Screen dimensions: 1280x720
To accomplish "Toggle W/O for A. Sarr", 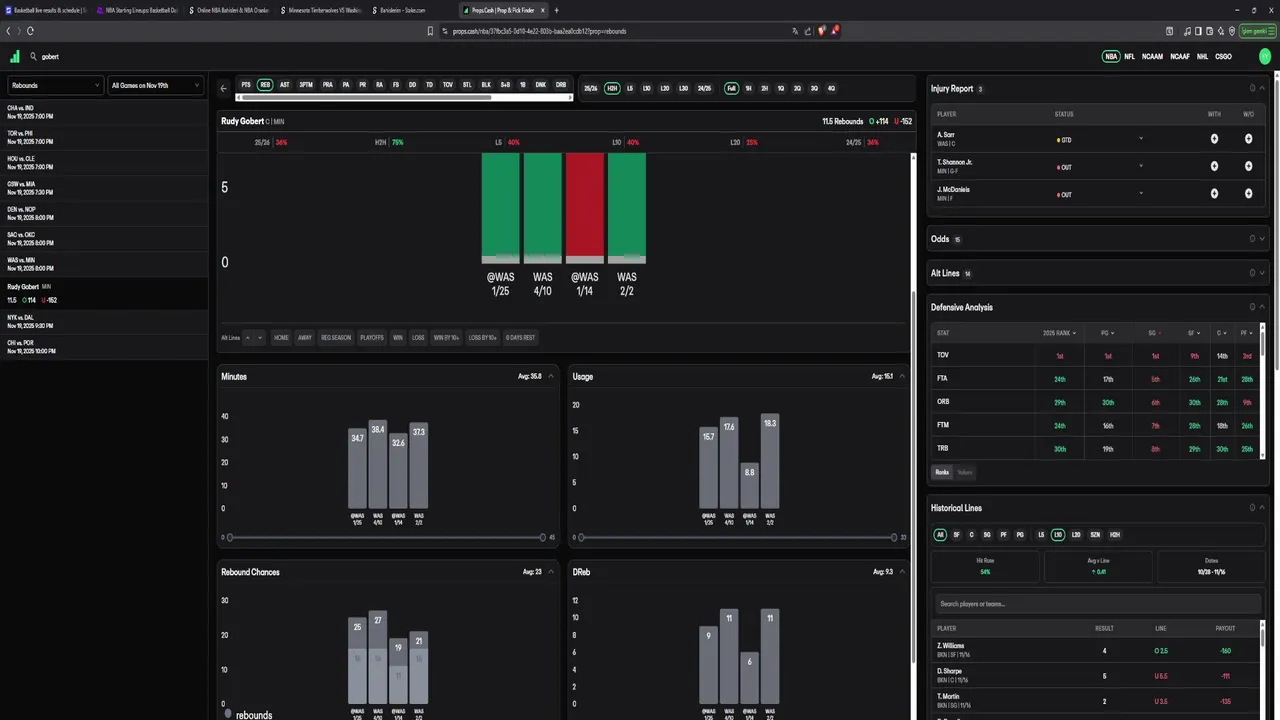I will click(x=1248, y=139).
